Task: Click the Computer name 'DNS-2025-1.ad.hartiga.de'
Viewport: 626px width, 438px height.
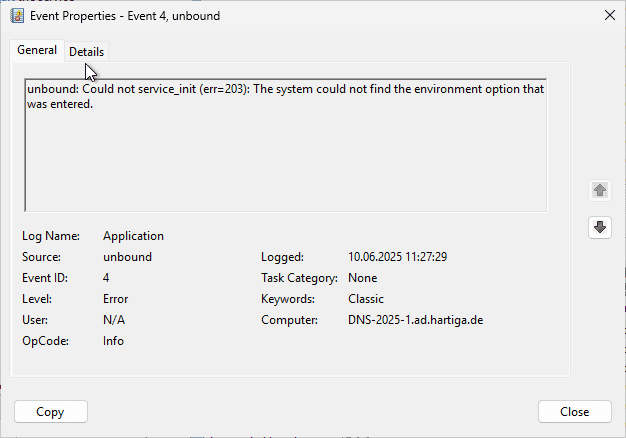Action: pos(416,320)
